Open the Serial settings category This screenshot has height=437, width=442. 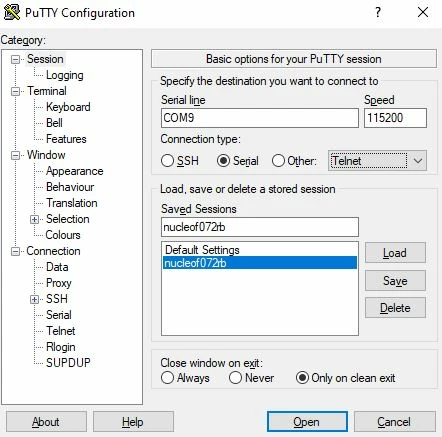point(59,315)
